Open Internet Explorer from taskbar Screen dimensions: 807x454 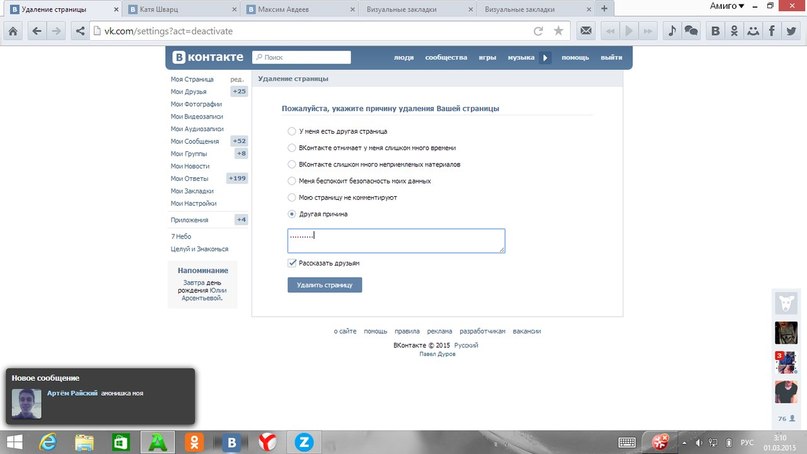pos(47,442)
